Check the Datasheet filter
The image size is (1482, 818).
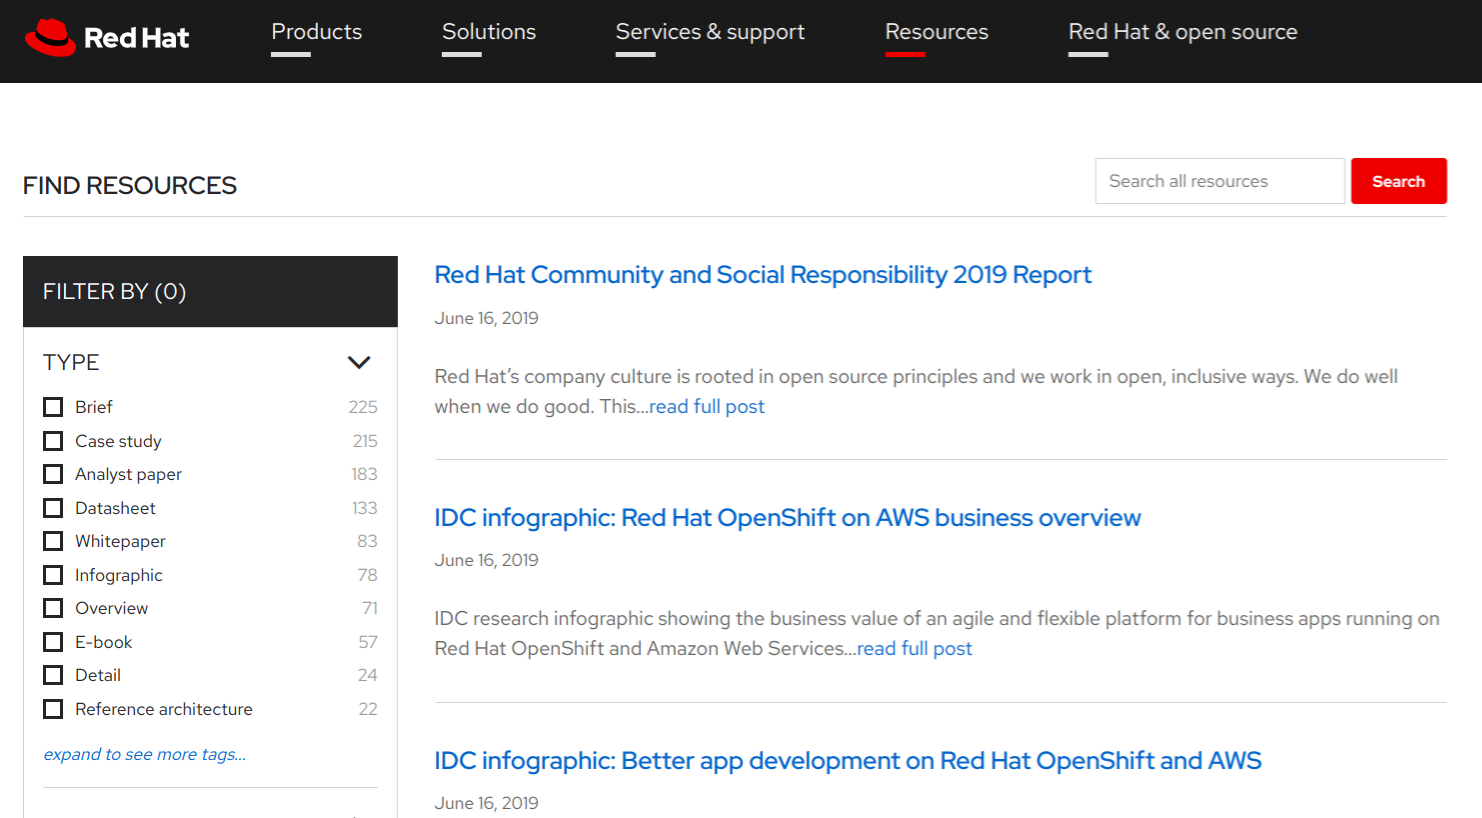point(53,508)
